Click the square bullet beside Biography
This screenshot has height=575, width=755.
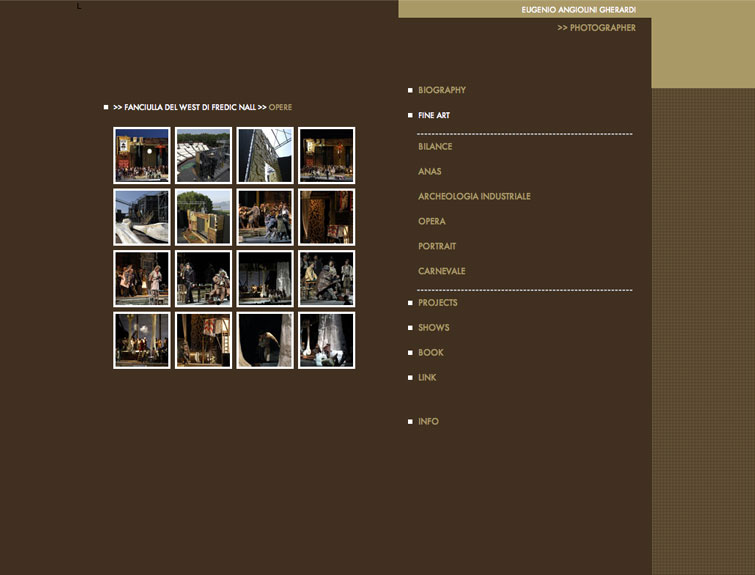tap(410, 90)
